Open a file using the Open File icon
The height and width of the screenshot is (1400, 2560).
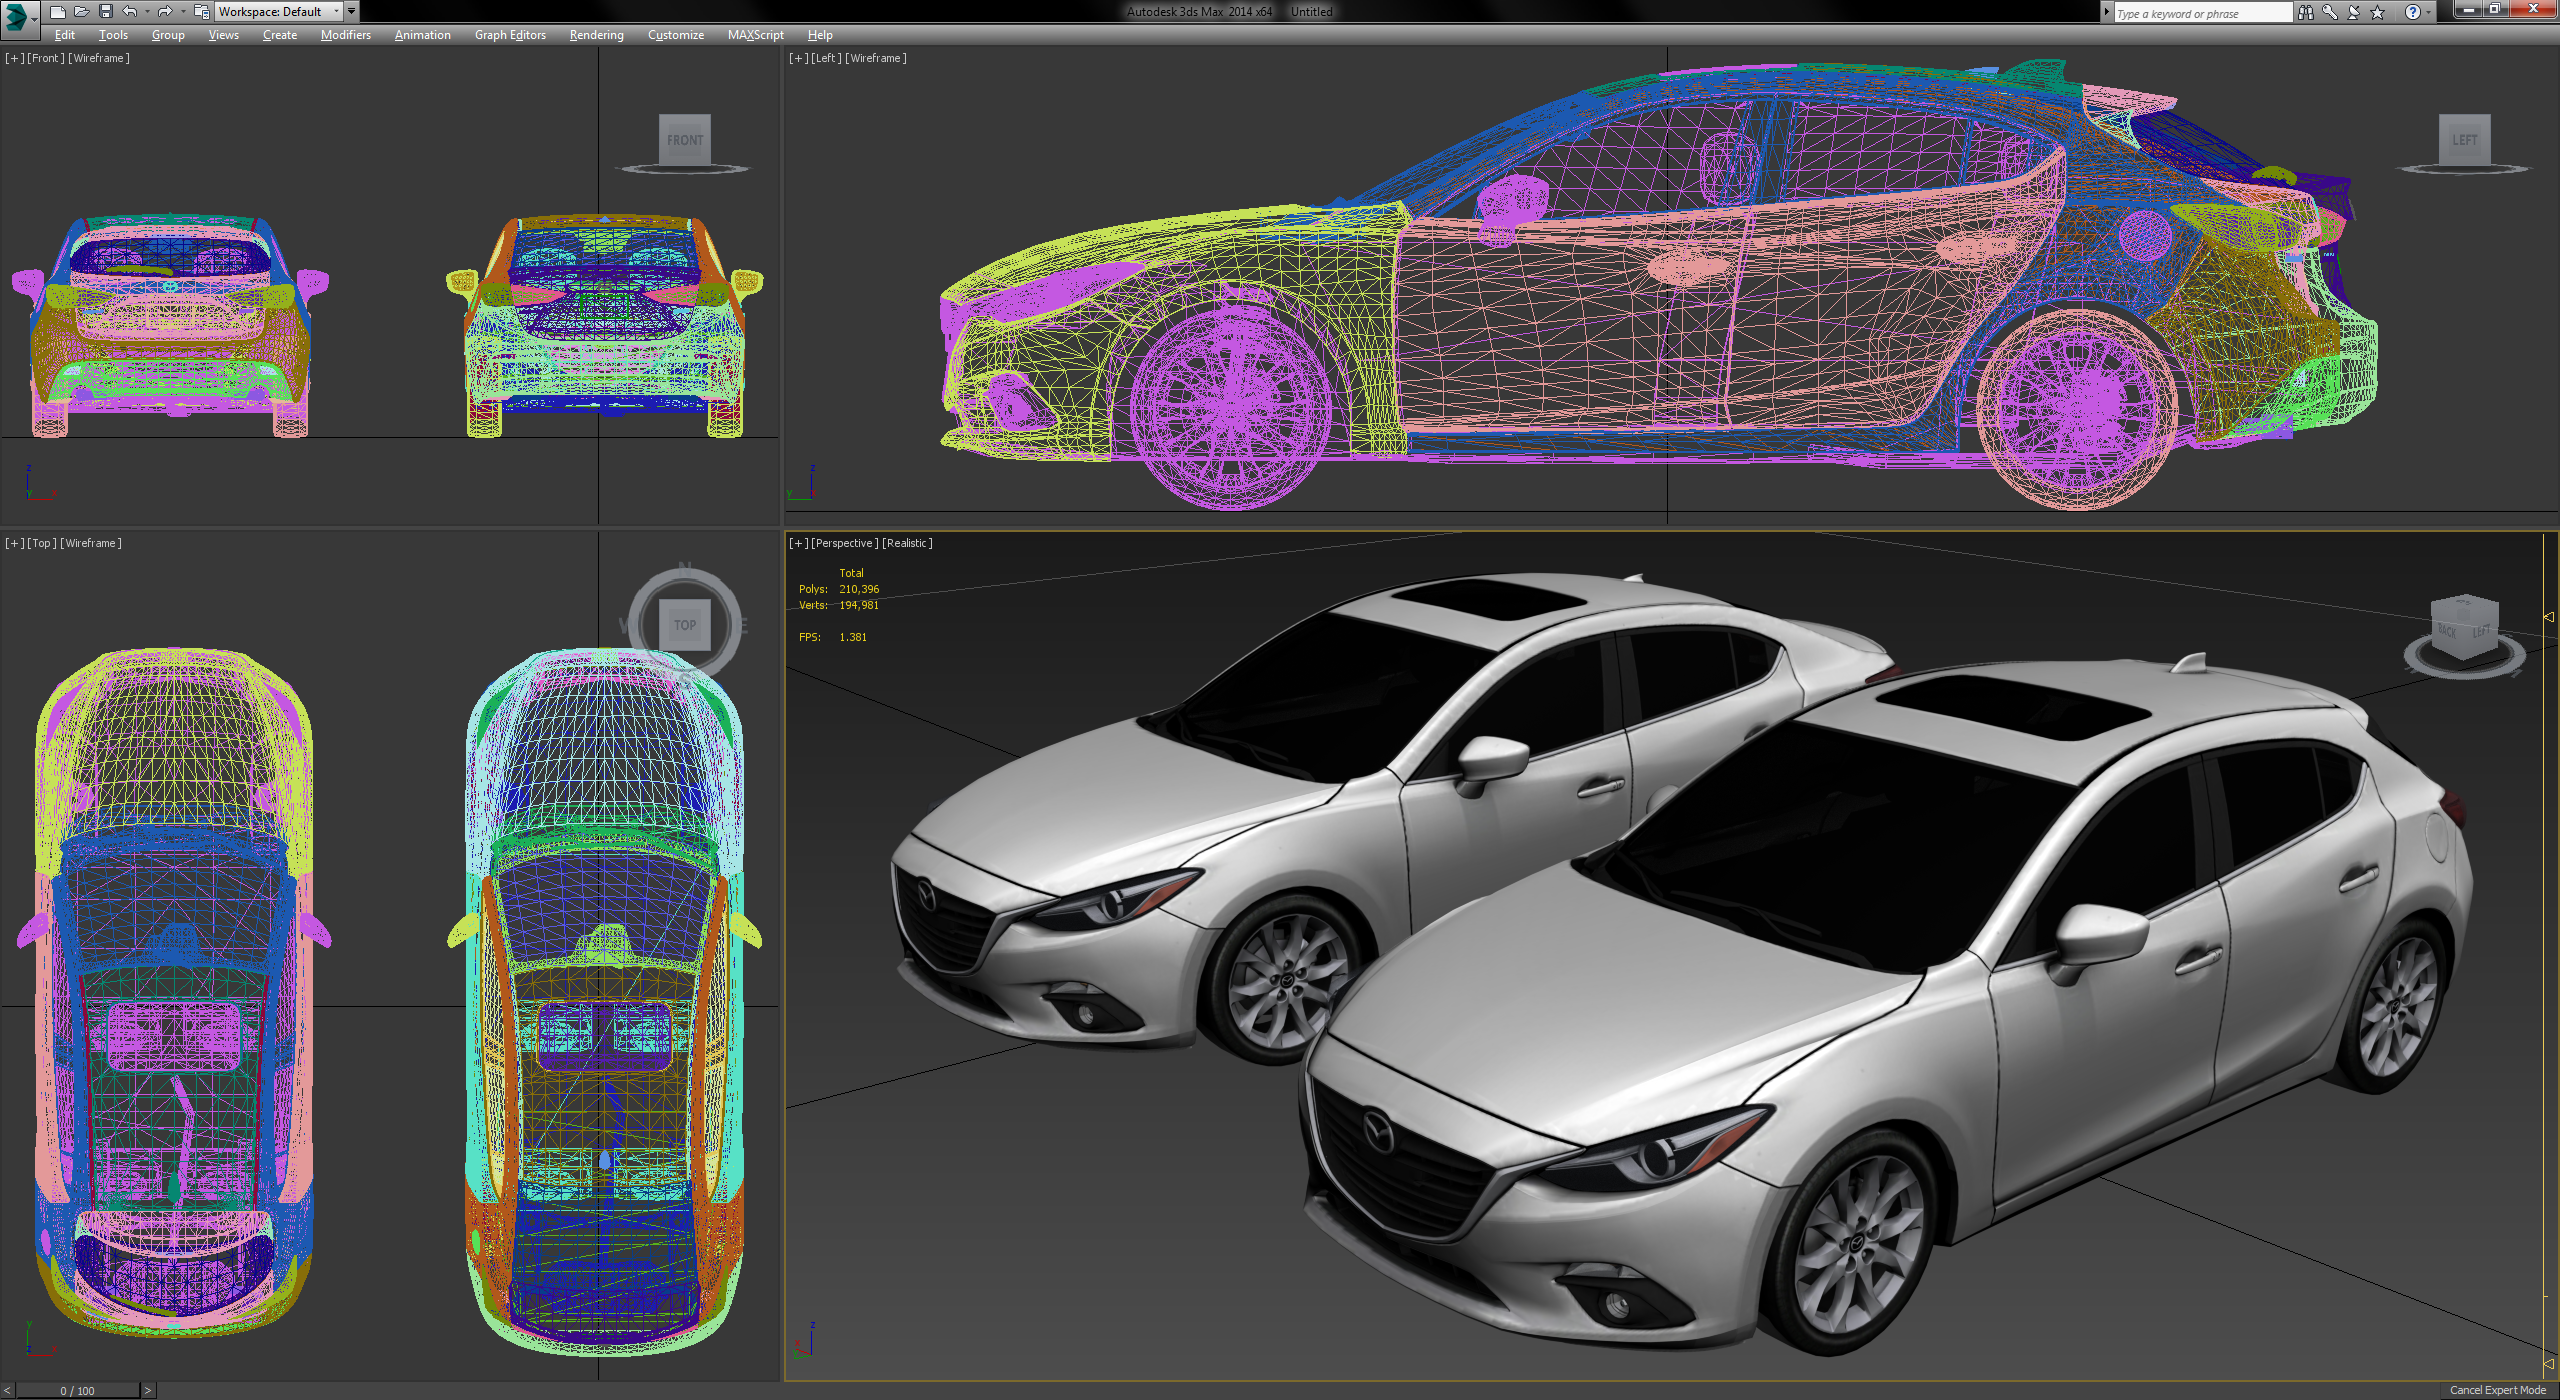(x=82, y=12)
